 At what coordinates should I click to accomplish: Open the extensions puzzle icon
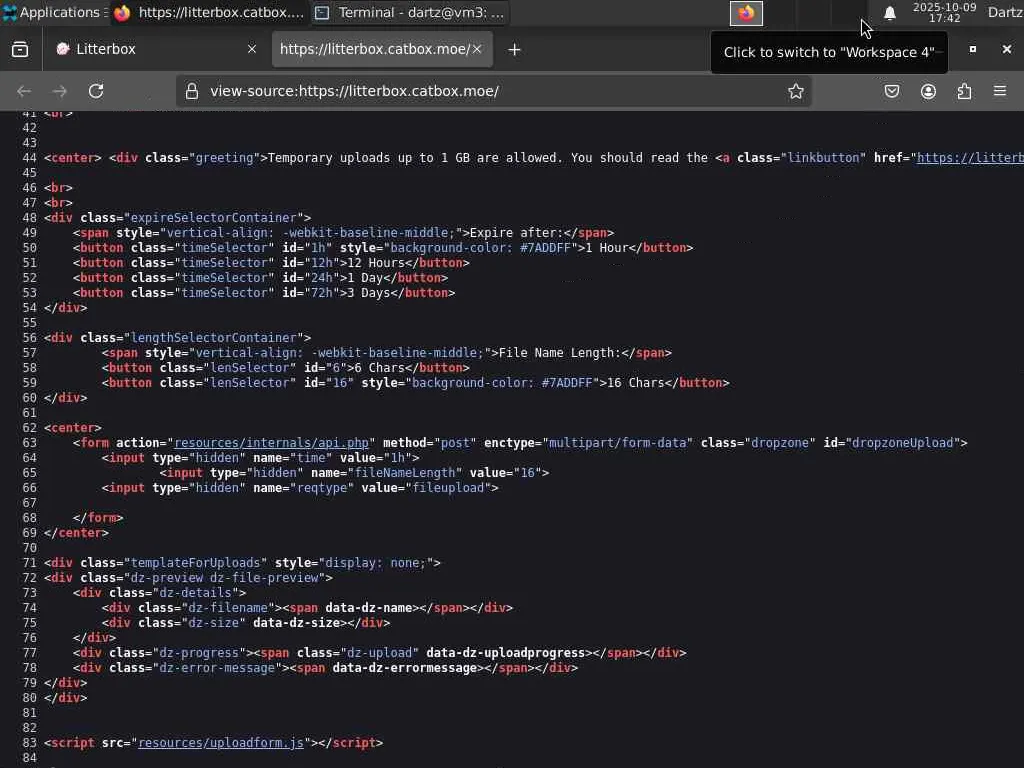pyautogui.click(x=964, y=91)
